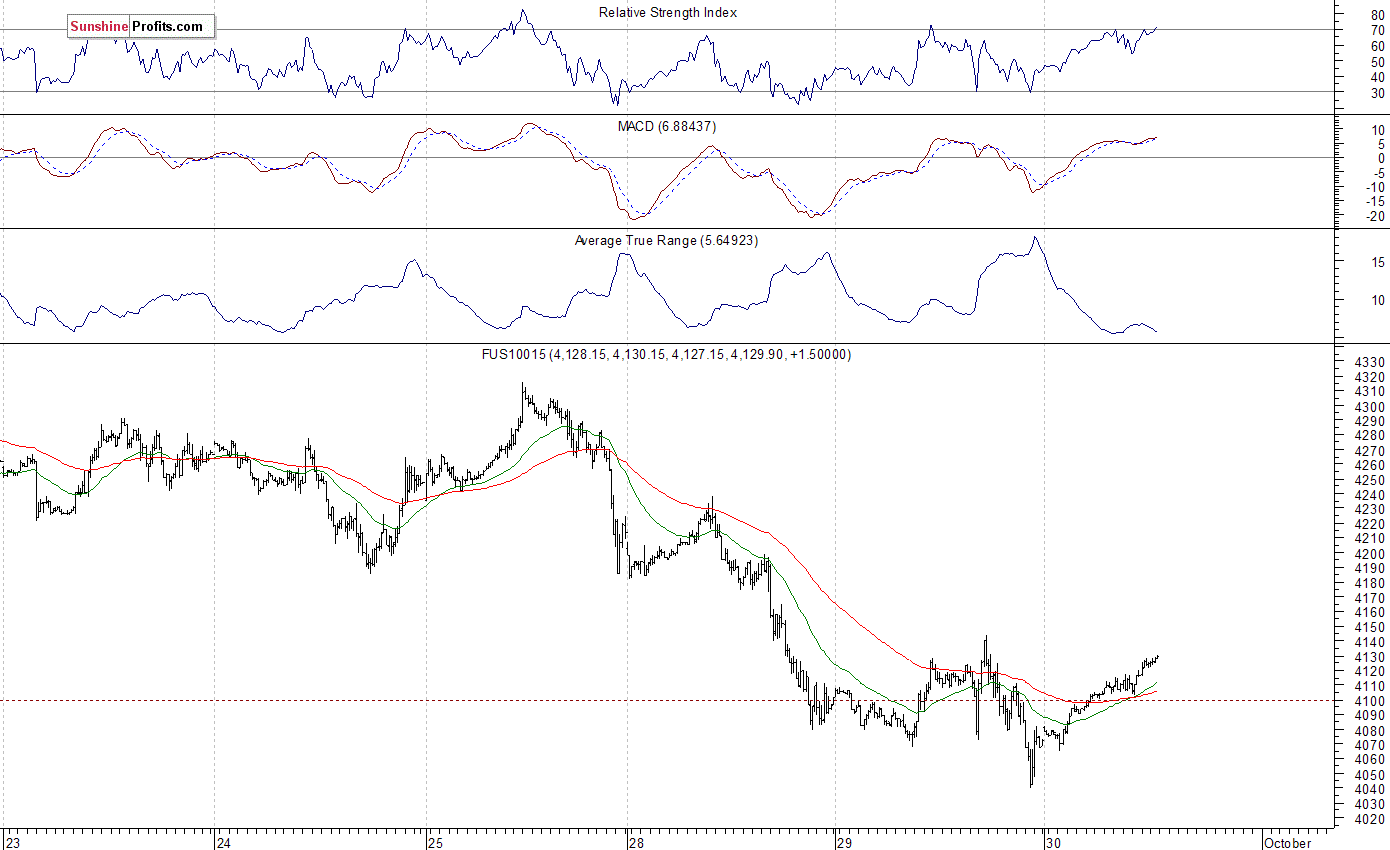
Task: Click the MACD axis value -20
Action: (x=1375, y=216)
